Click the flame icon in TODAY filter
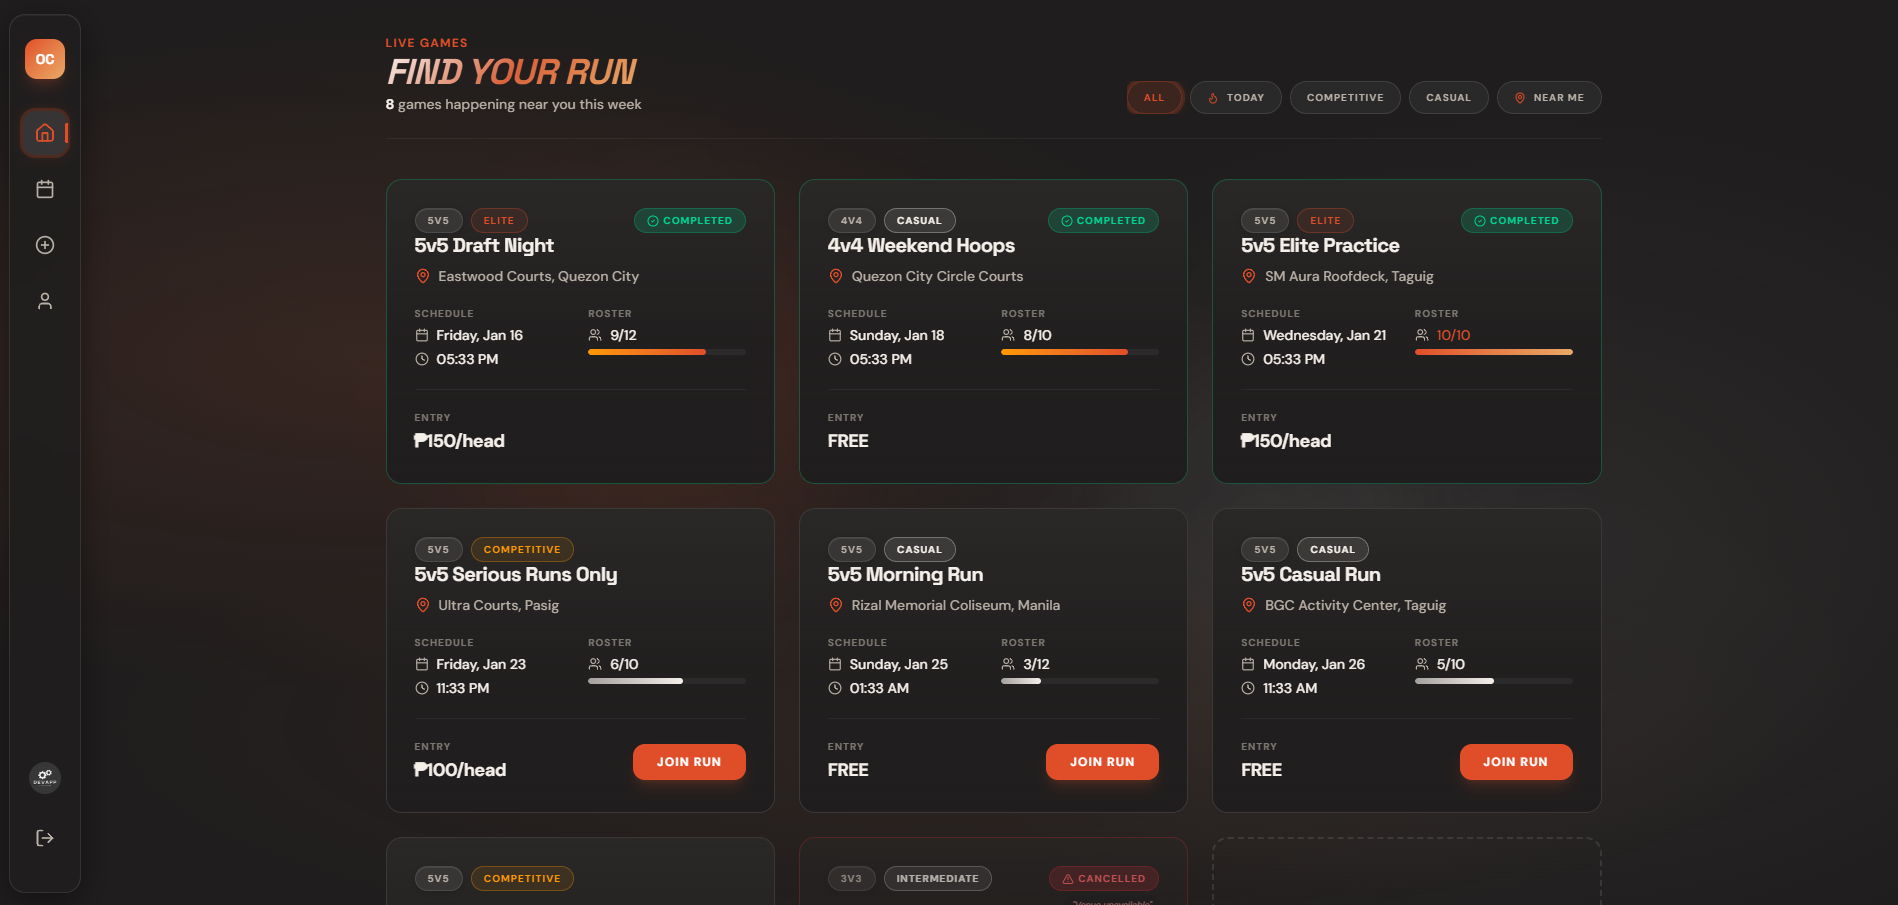The height and width of the screenshot is (905, 1898). [1213, 98]
